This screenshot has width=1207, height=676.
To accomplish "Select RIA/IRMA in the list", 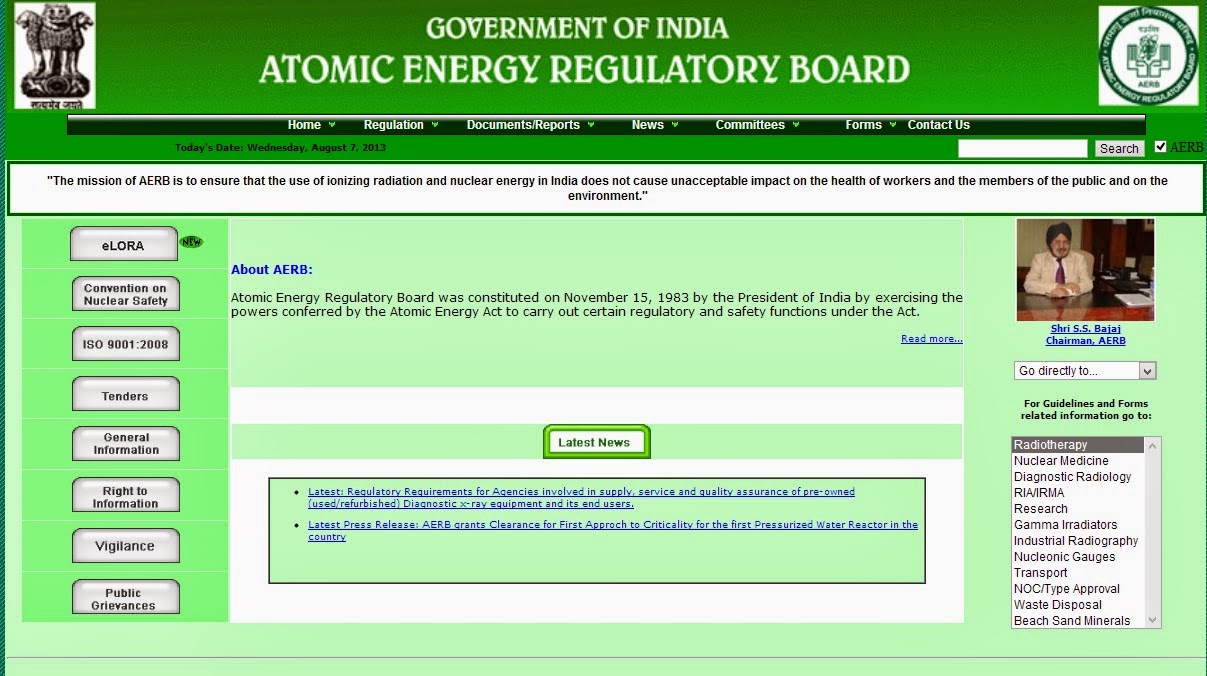I will pos(1078,493).
